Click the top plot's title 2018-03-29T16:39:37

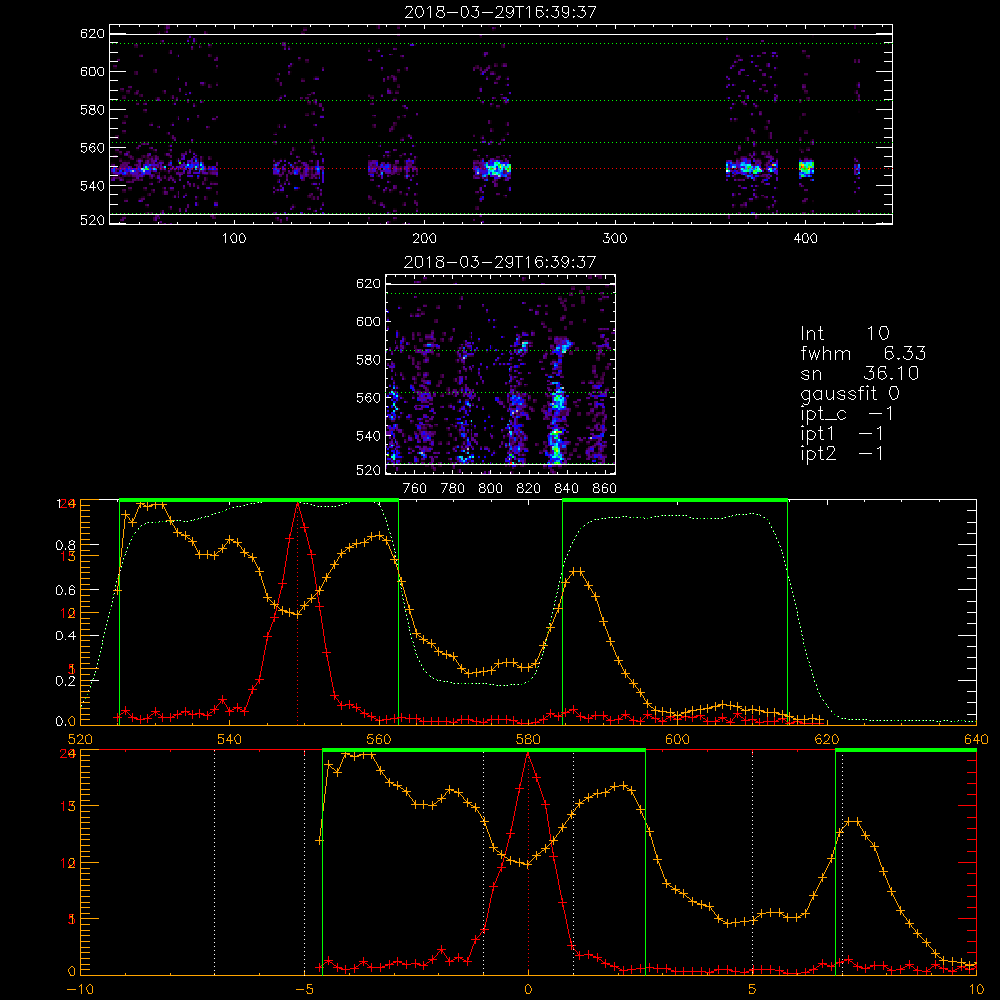point(501,12)
